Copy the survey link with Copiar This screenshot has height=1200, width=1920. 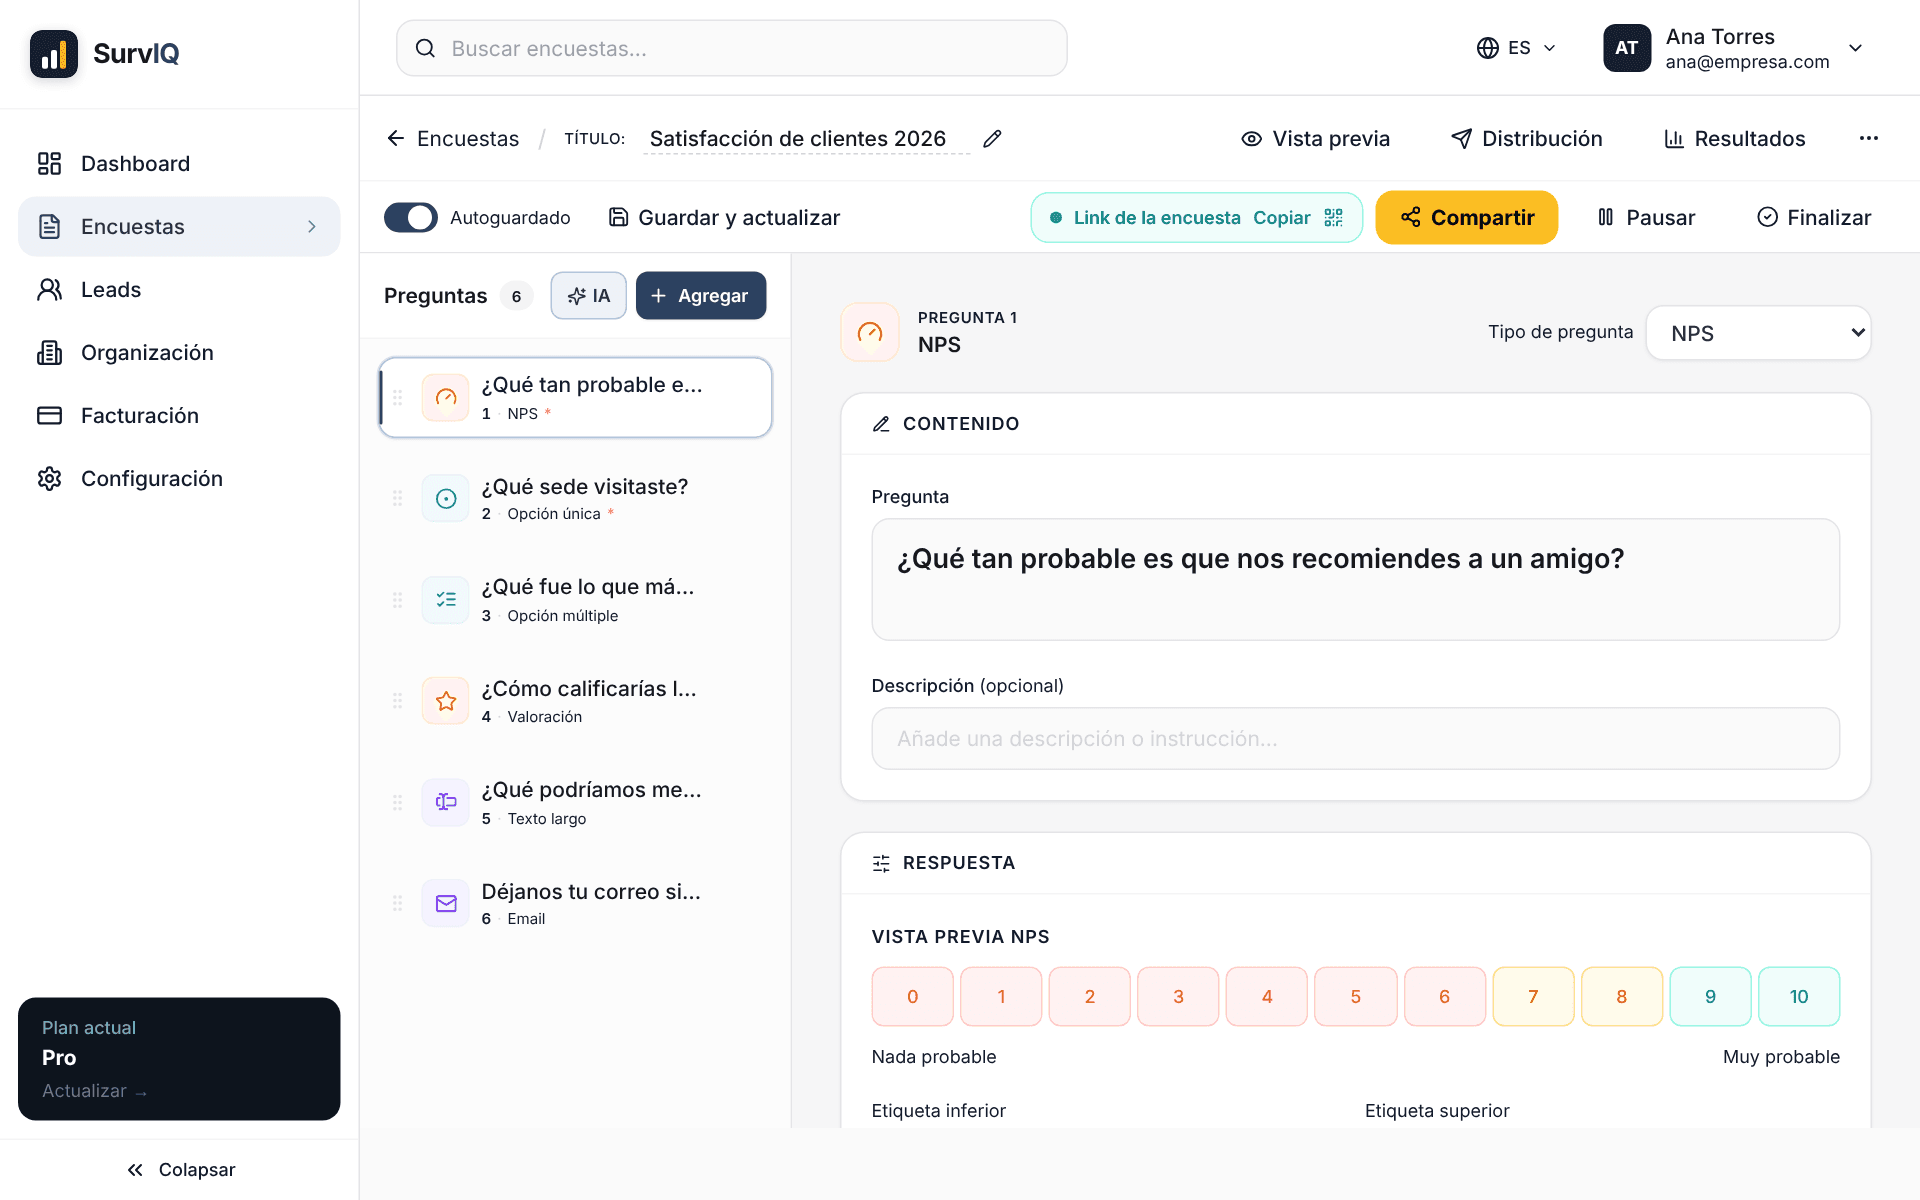point(1282,218)
